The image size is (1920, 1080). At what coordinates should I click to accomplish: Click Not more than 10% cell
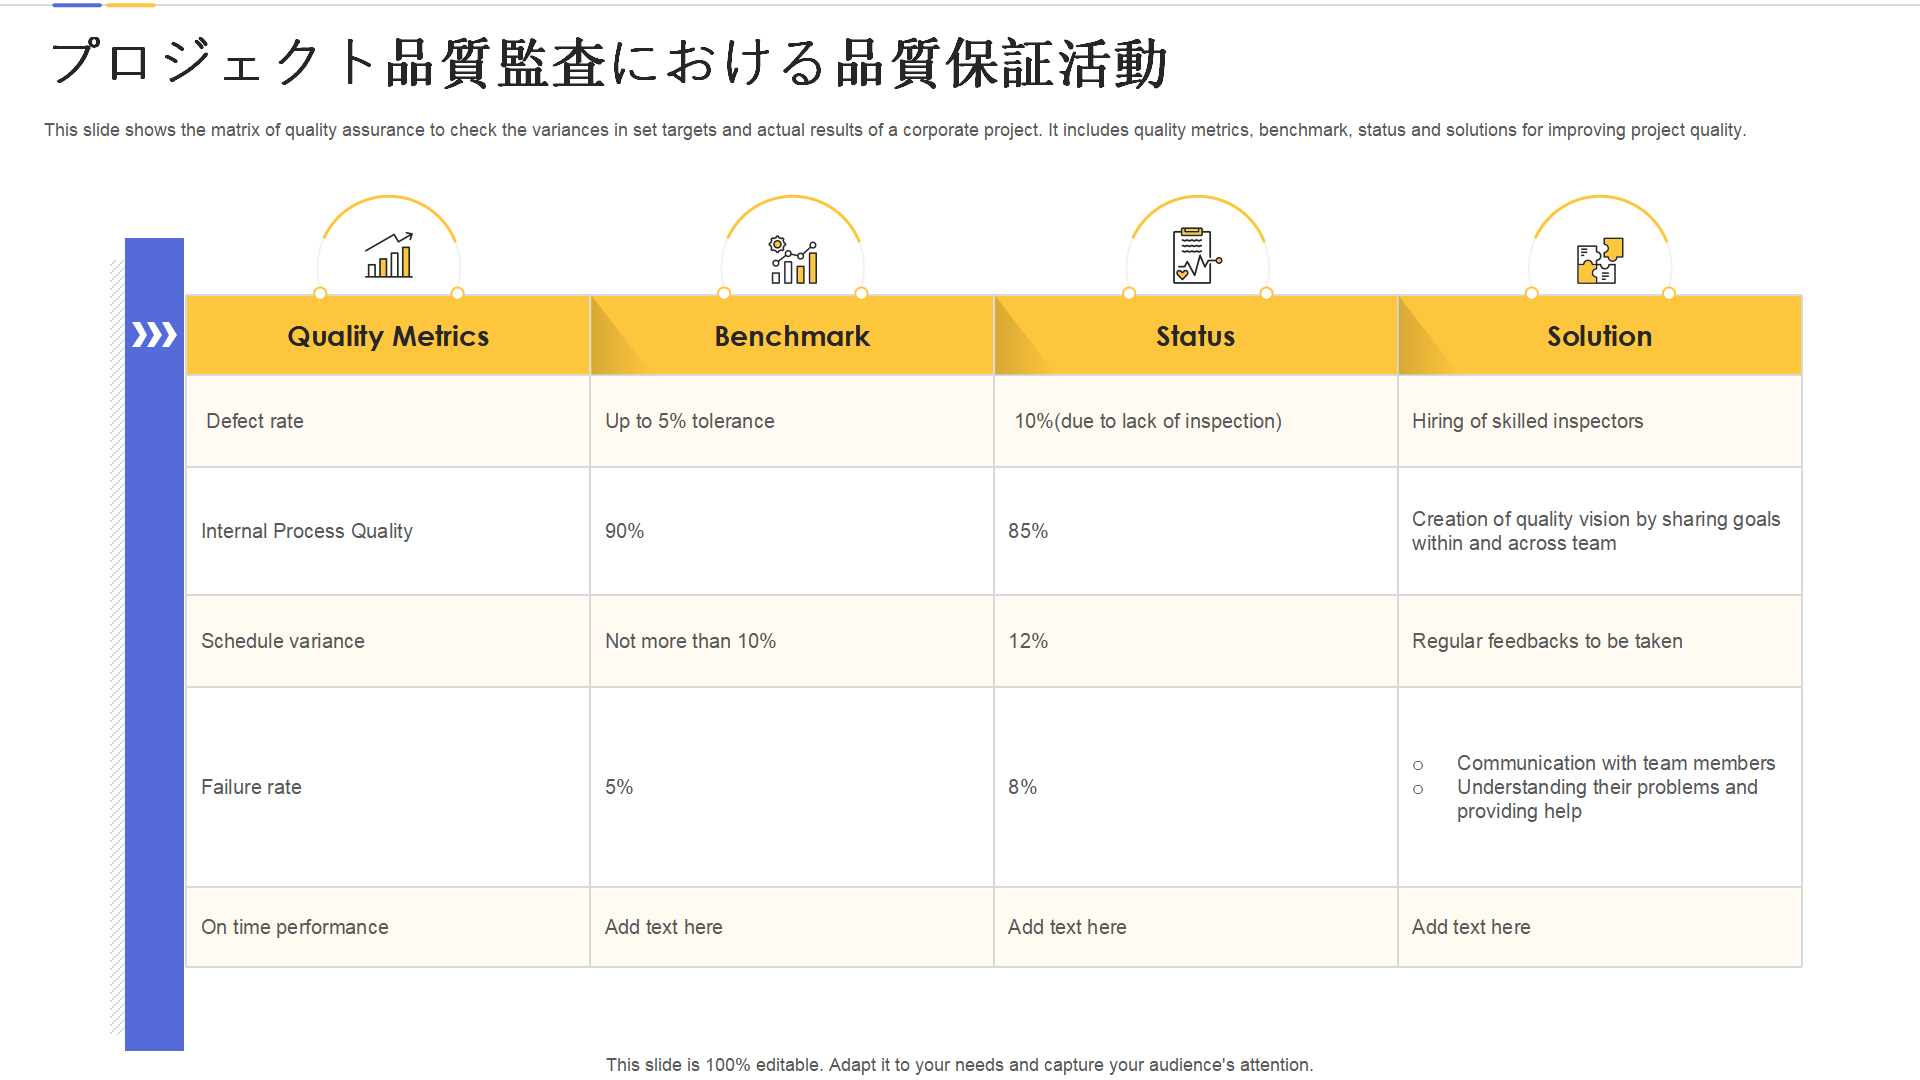click(792, 641)
